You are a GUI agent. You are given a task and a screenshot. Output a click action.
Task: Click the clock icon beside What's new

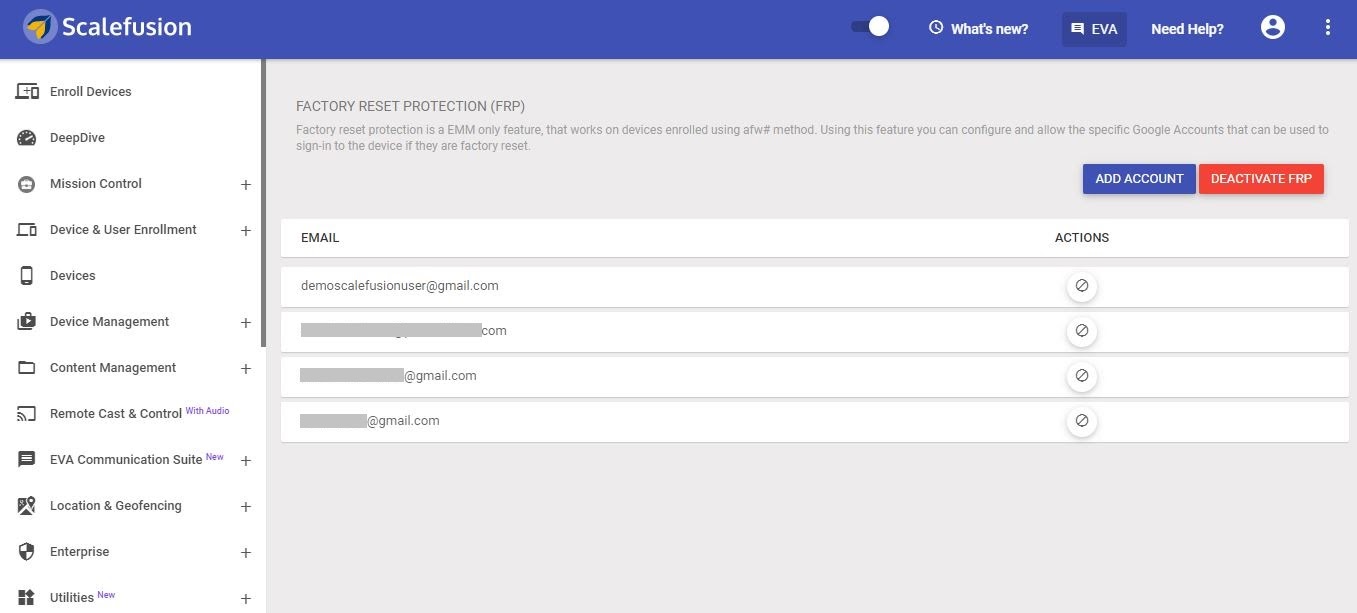click(936, 28)
